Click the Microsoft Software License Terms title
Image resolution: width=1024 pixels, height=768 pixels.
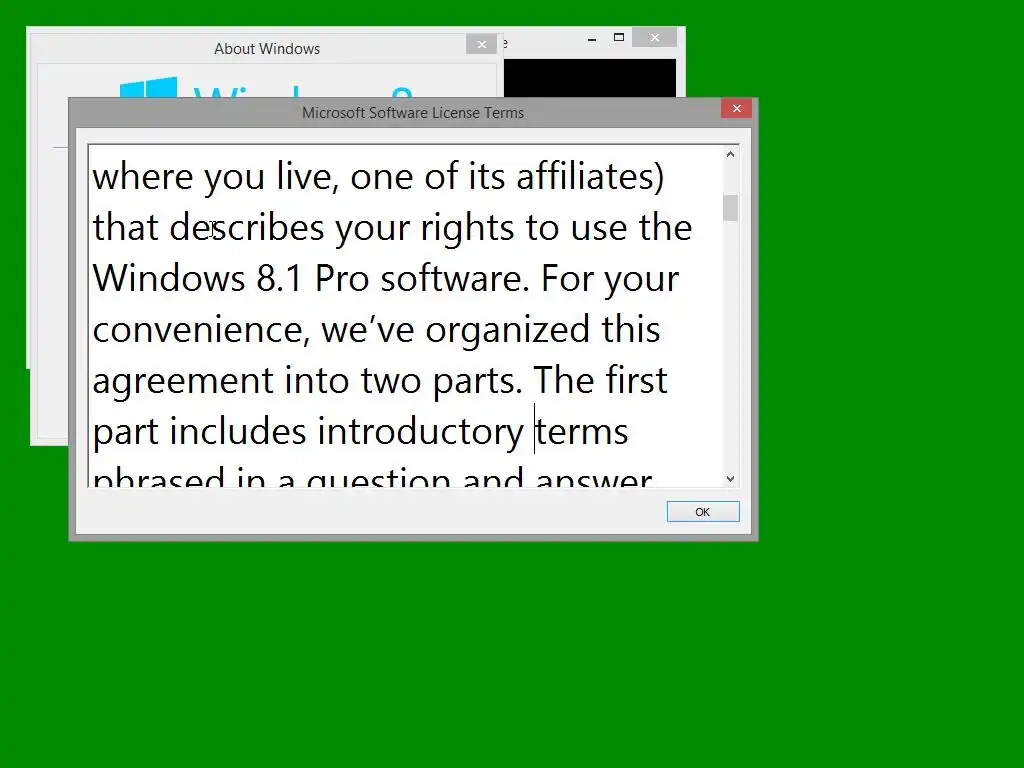click(413, 112)
